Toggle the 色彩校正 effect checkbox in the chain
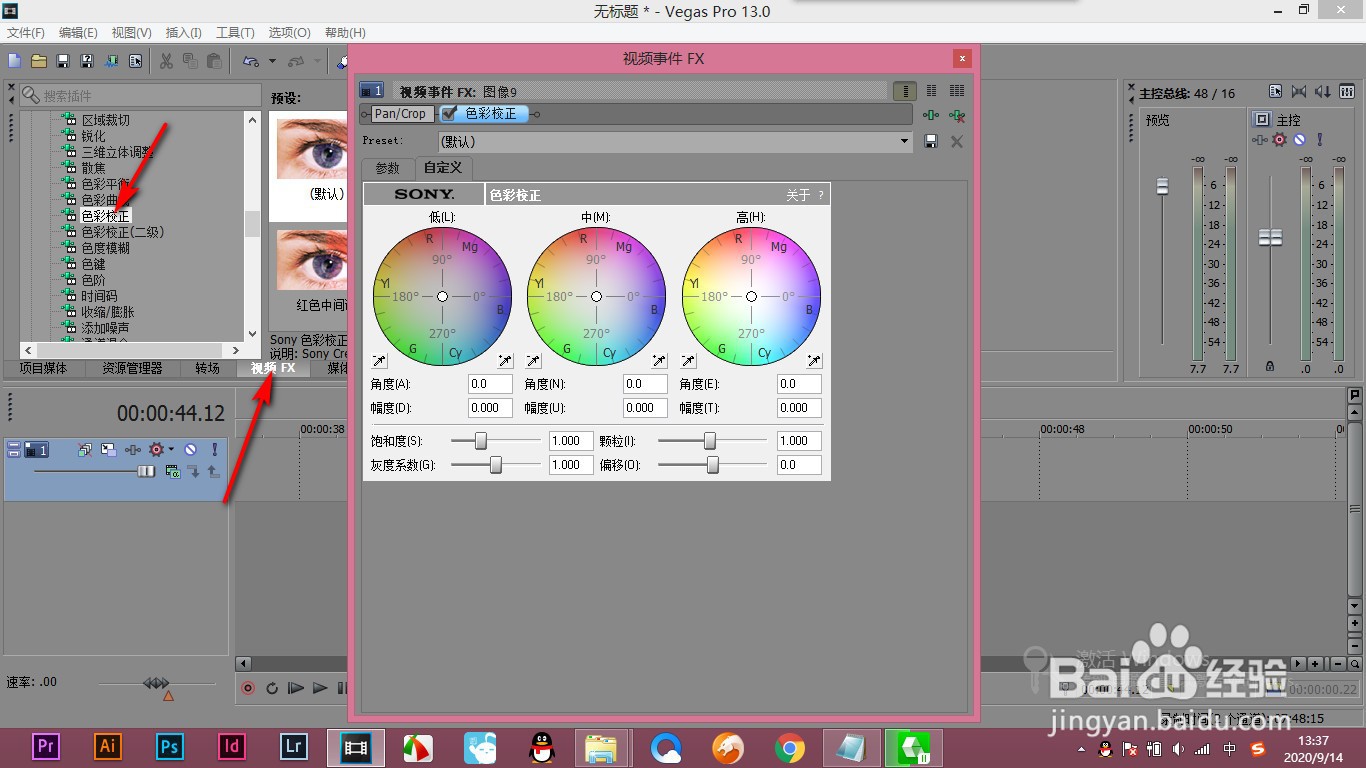Screen dimensions: 1366x768 (x=449, y=114)
